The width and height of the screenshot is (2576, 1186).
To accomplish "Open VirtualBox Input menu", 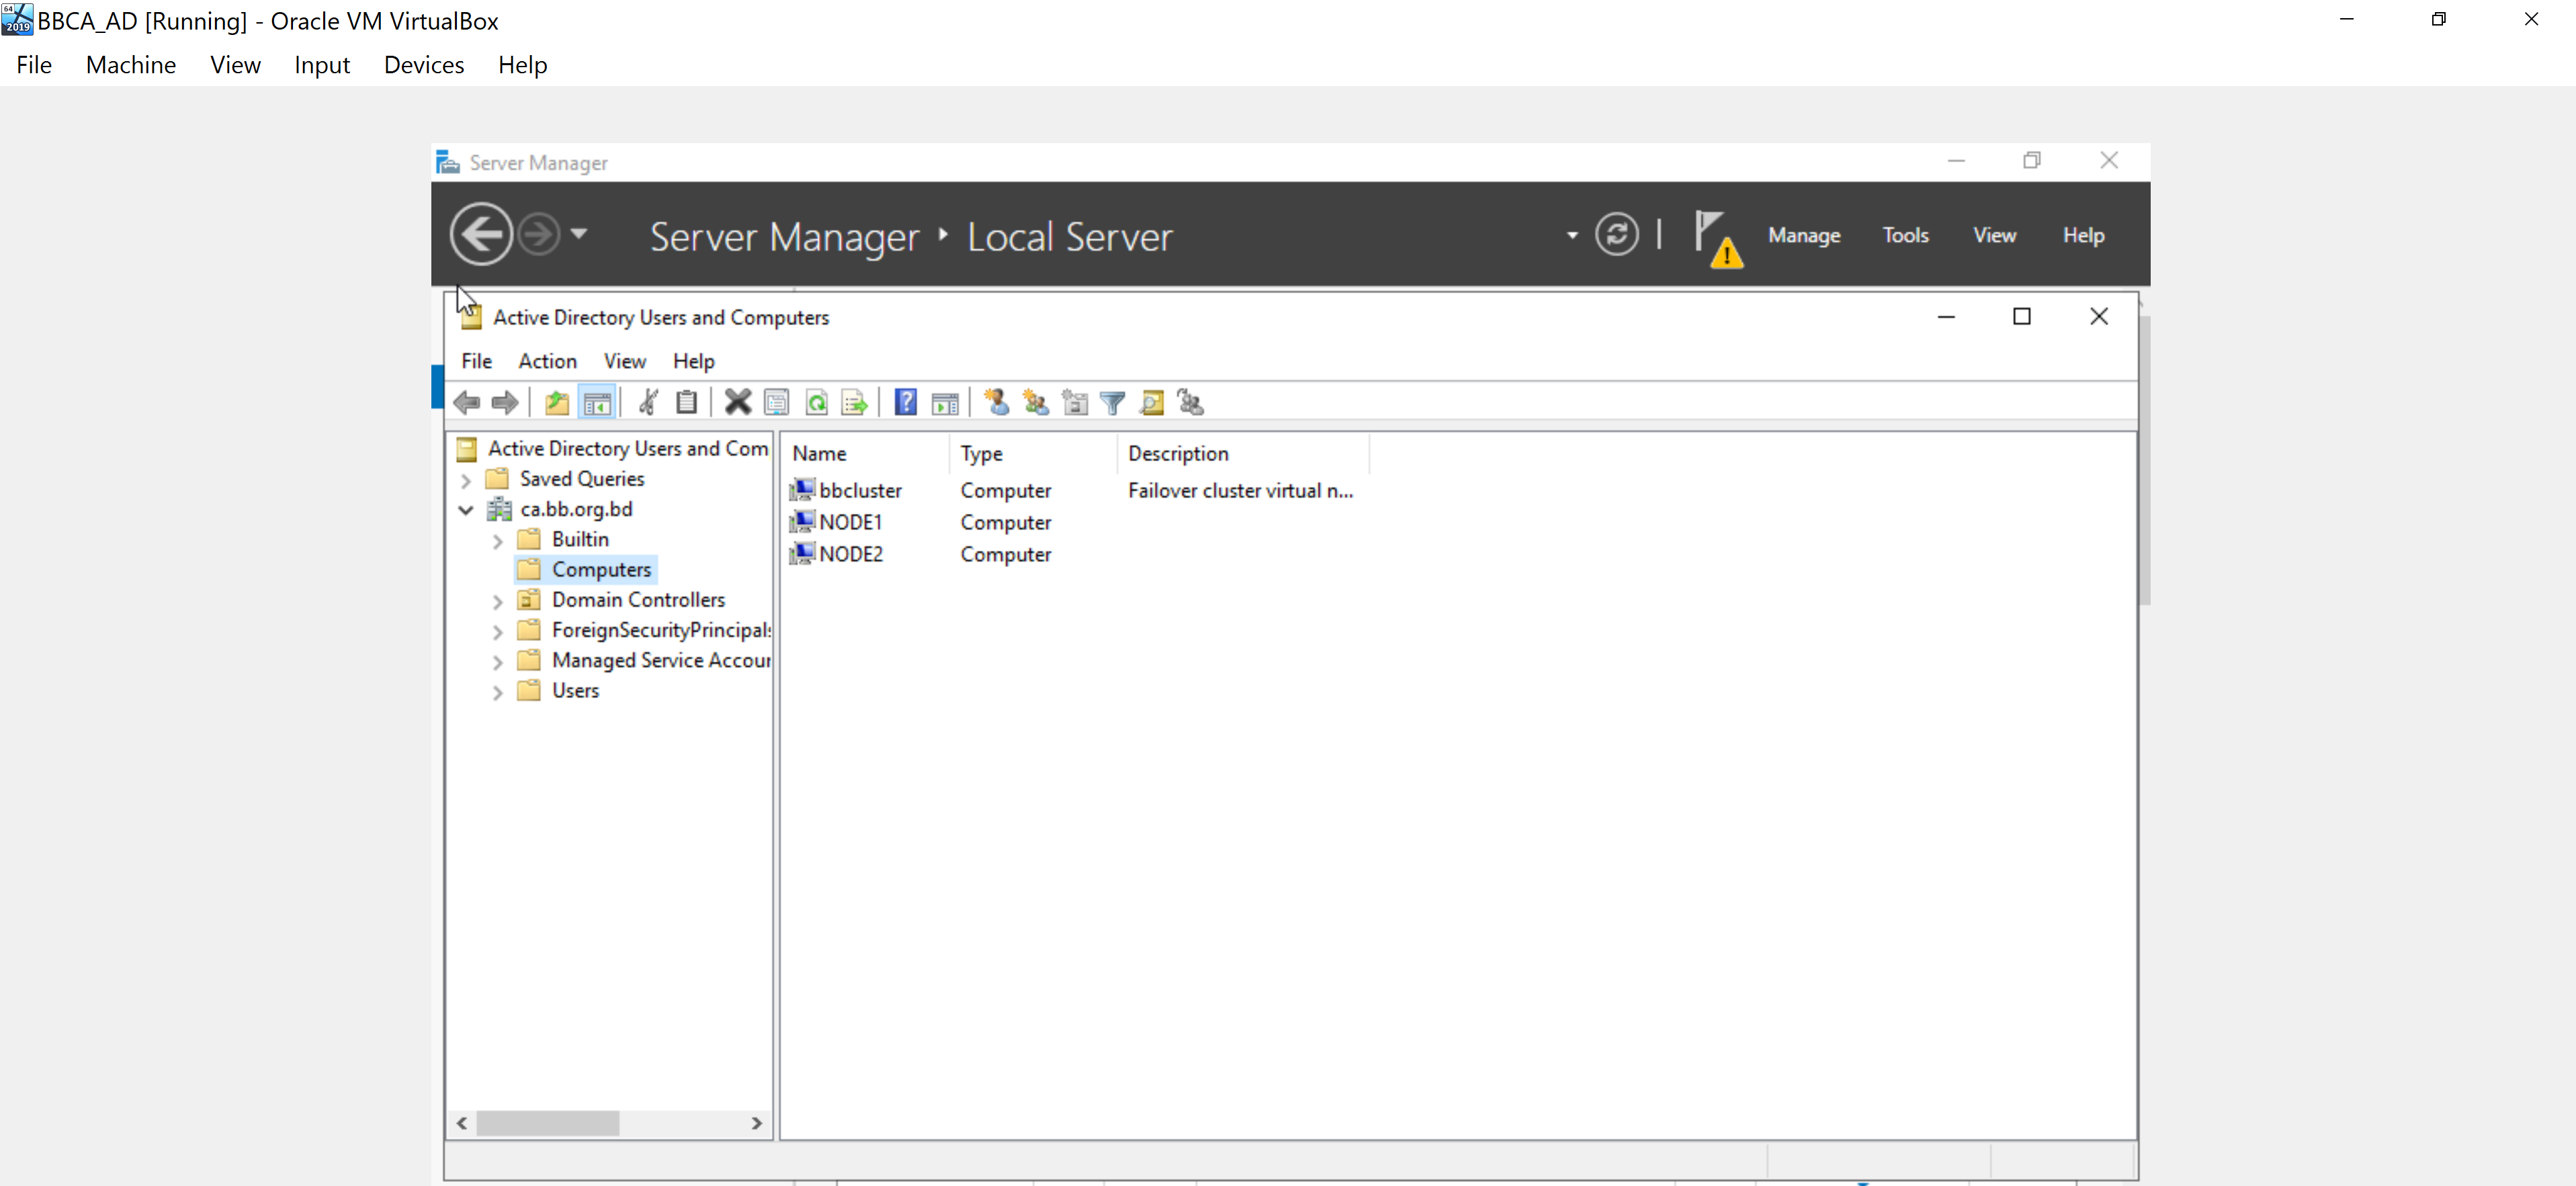I will (x=322, y=65).
